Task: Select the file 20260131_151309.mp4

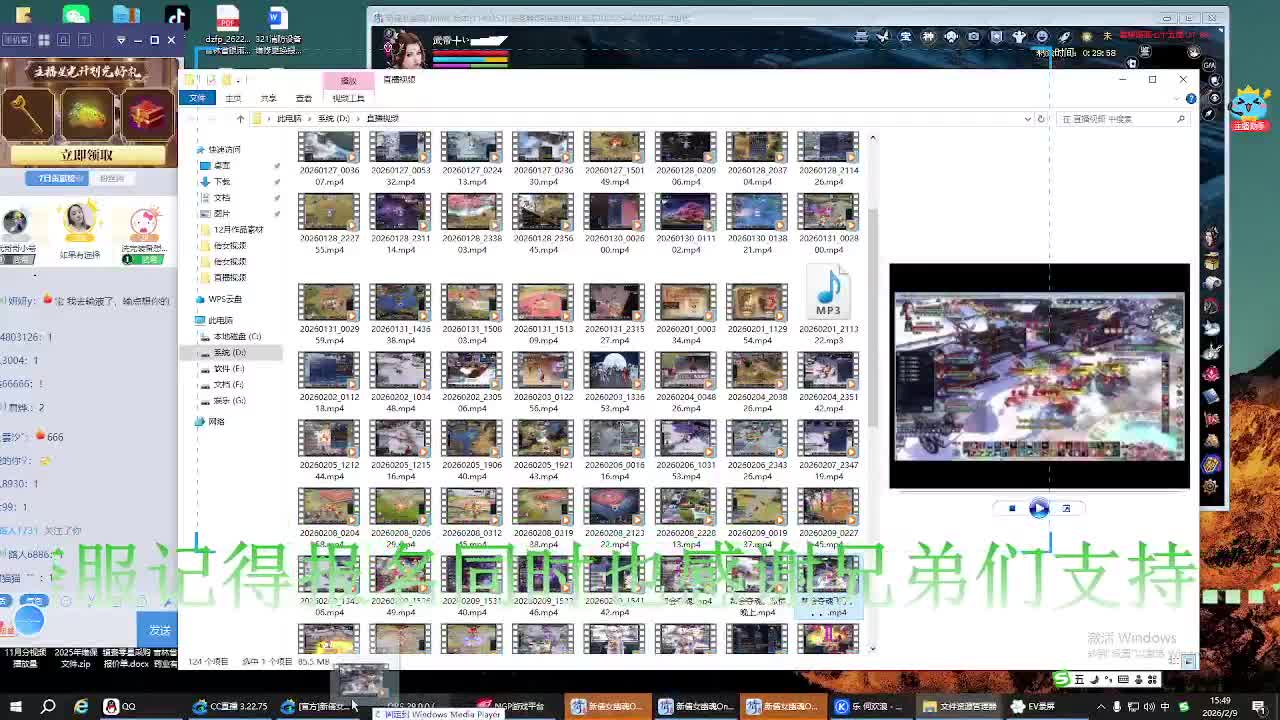Action: [543, 314]
